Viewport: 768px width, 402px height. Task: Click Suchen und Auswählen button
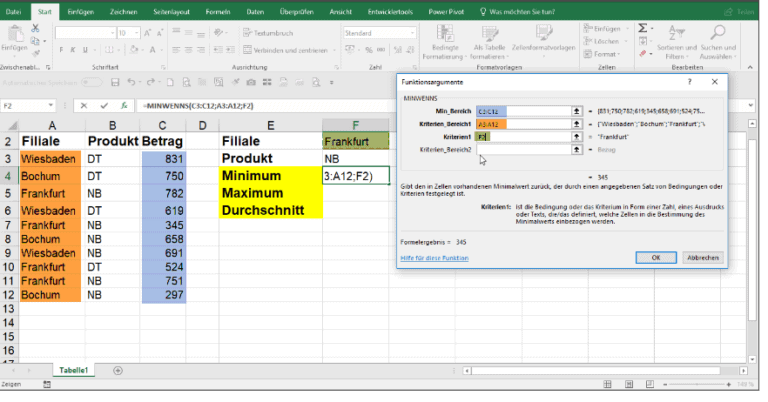[718, 42]
